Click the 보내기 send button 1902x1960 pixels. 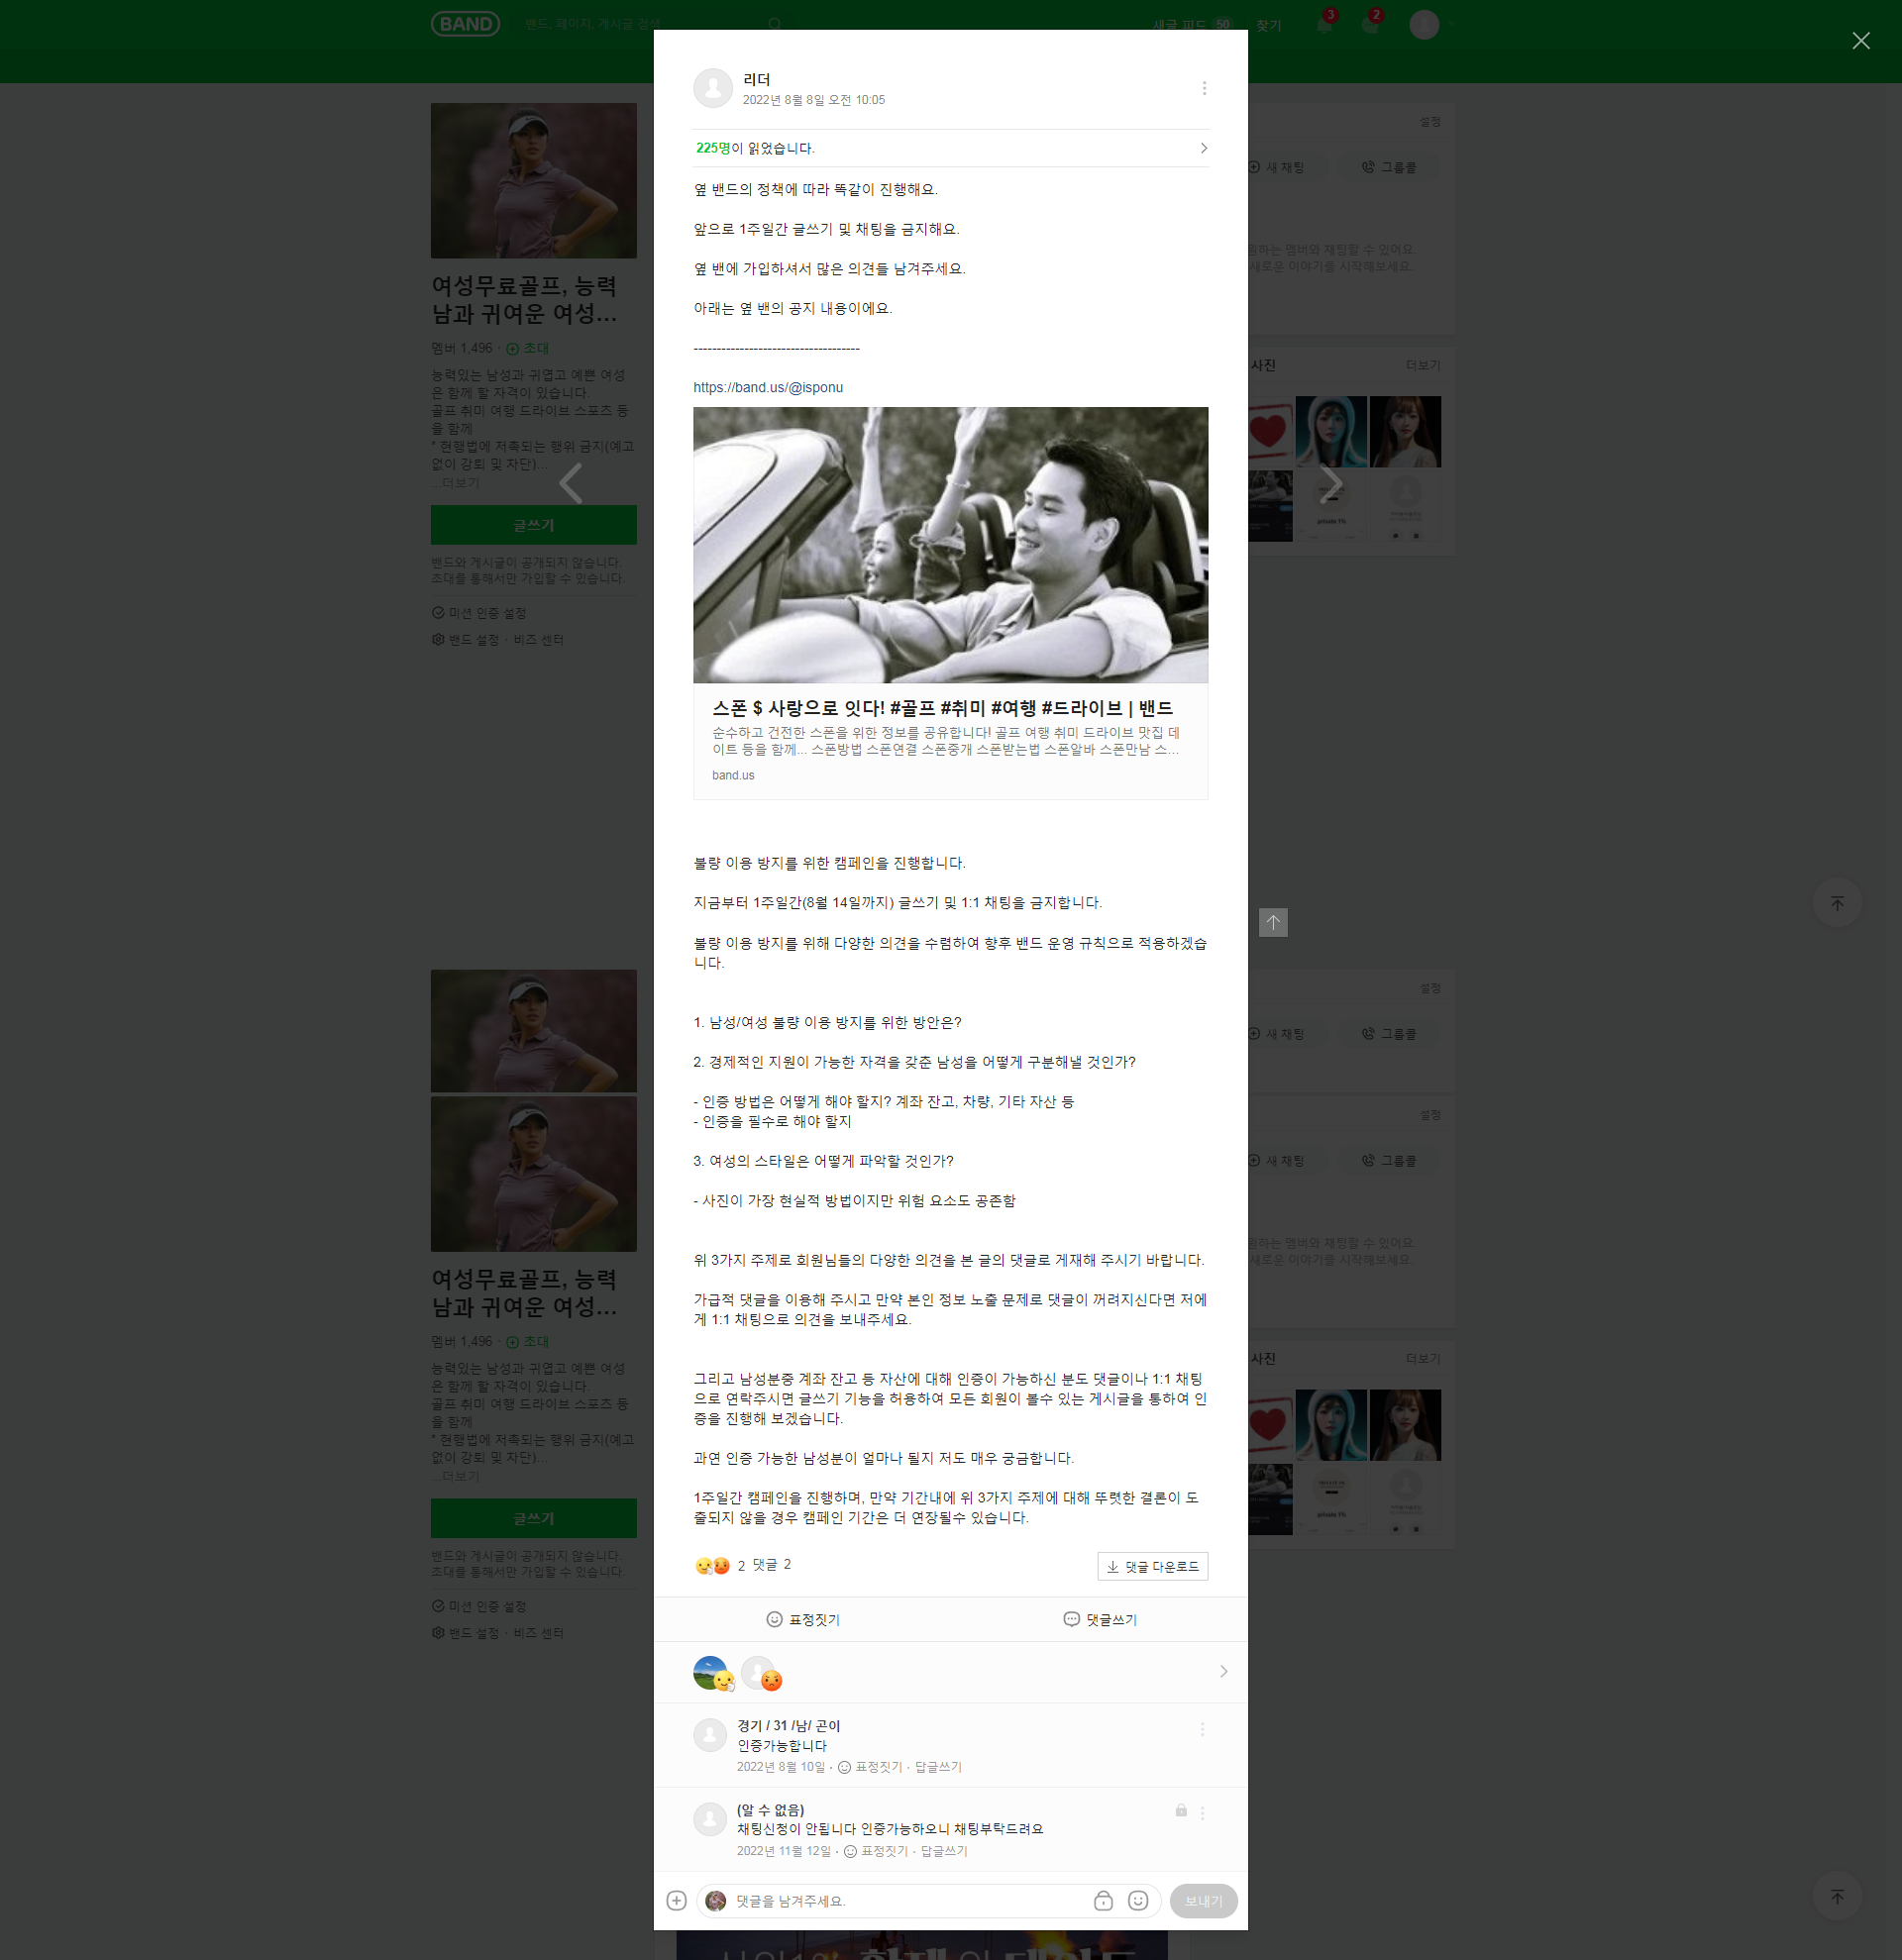click(1203, 1900)
